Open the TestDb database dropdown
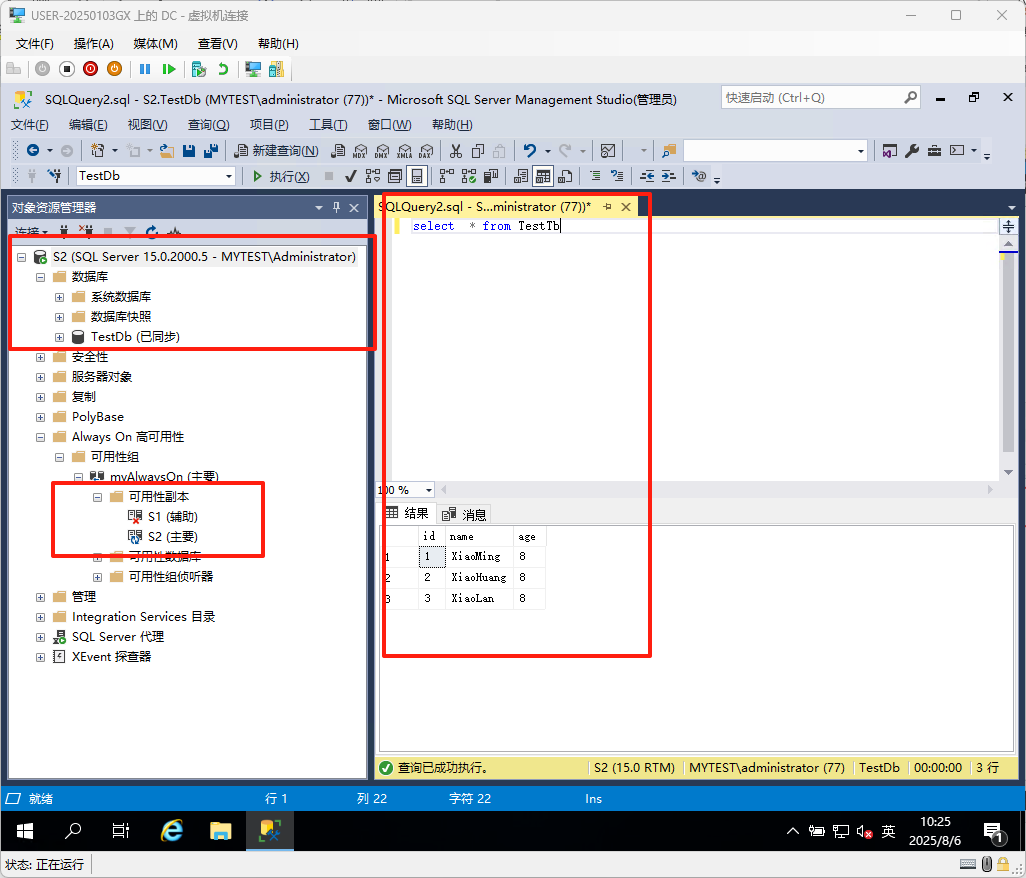 (x=228, y=176)
